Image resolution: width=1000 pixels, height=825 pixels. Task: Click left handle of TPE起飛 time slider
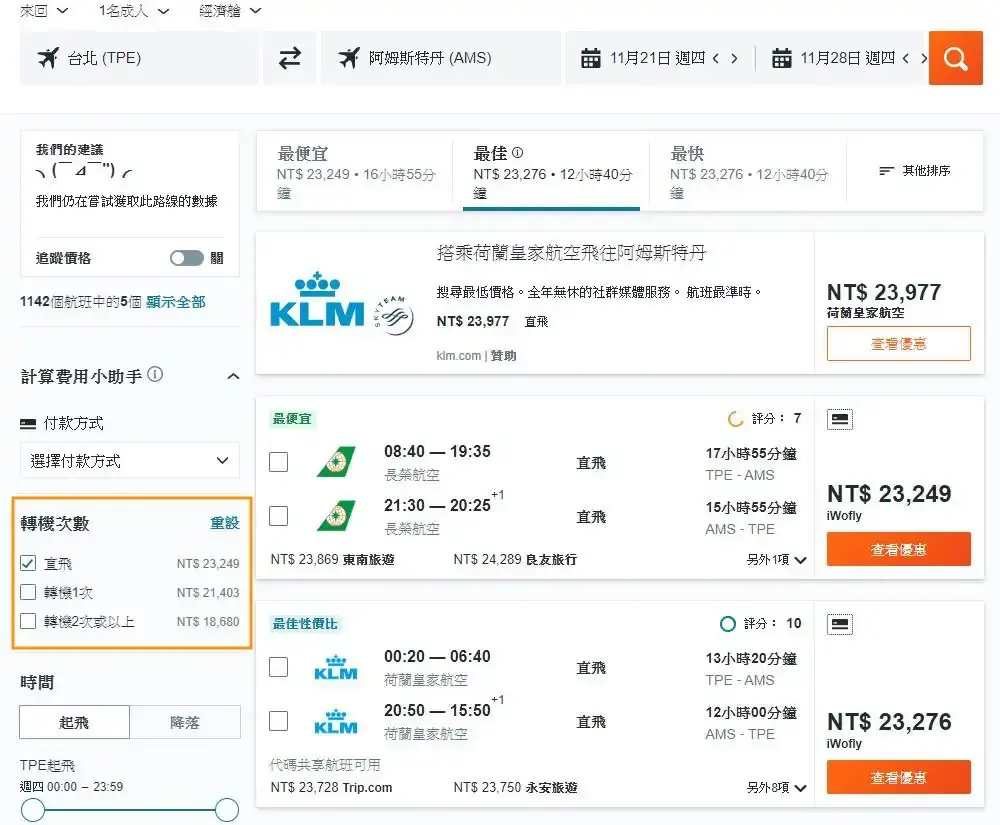tap(33, 810)
